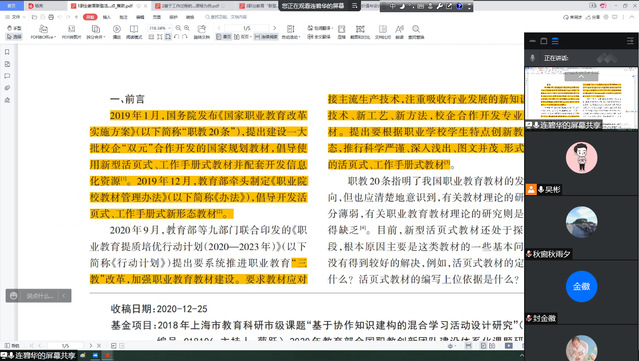Toggle single page view mode
639x361 pixels.
click(x=223, y=37)
